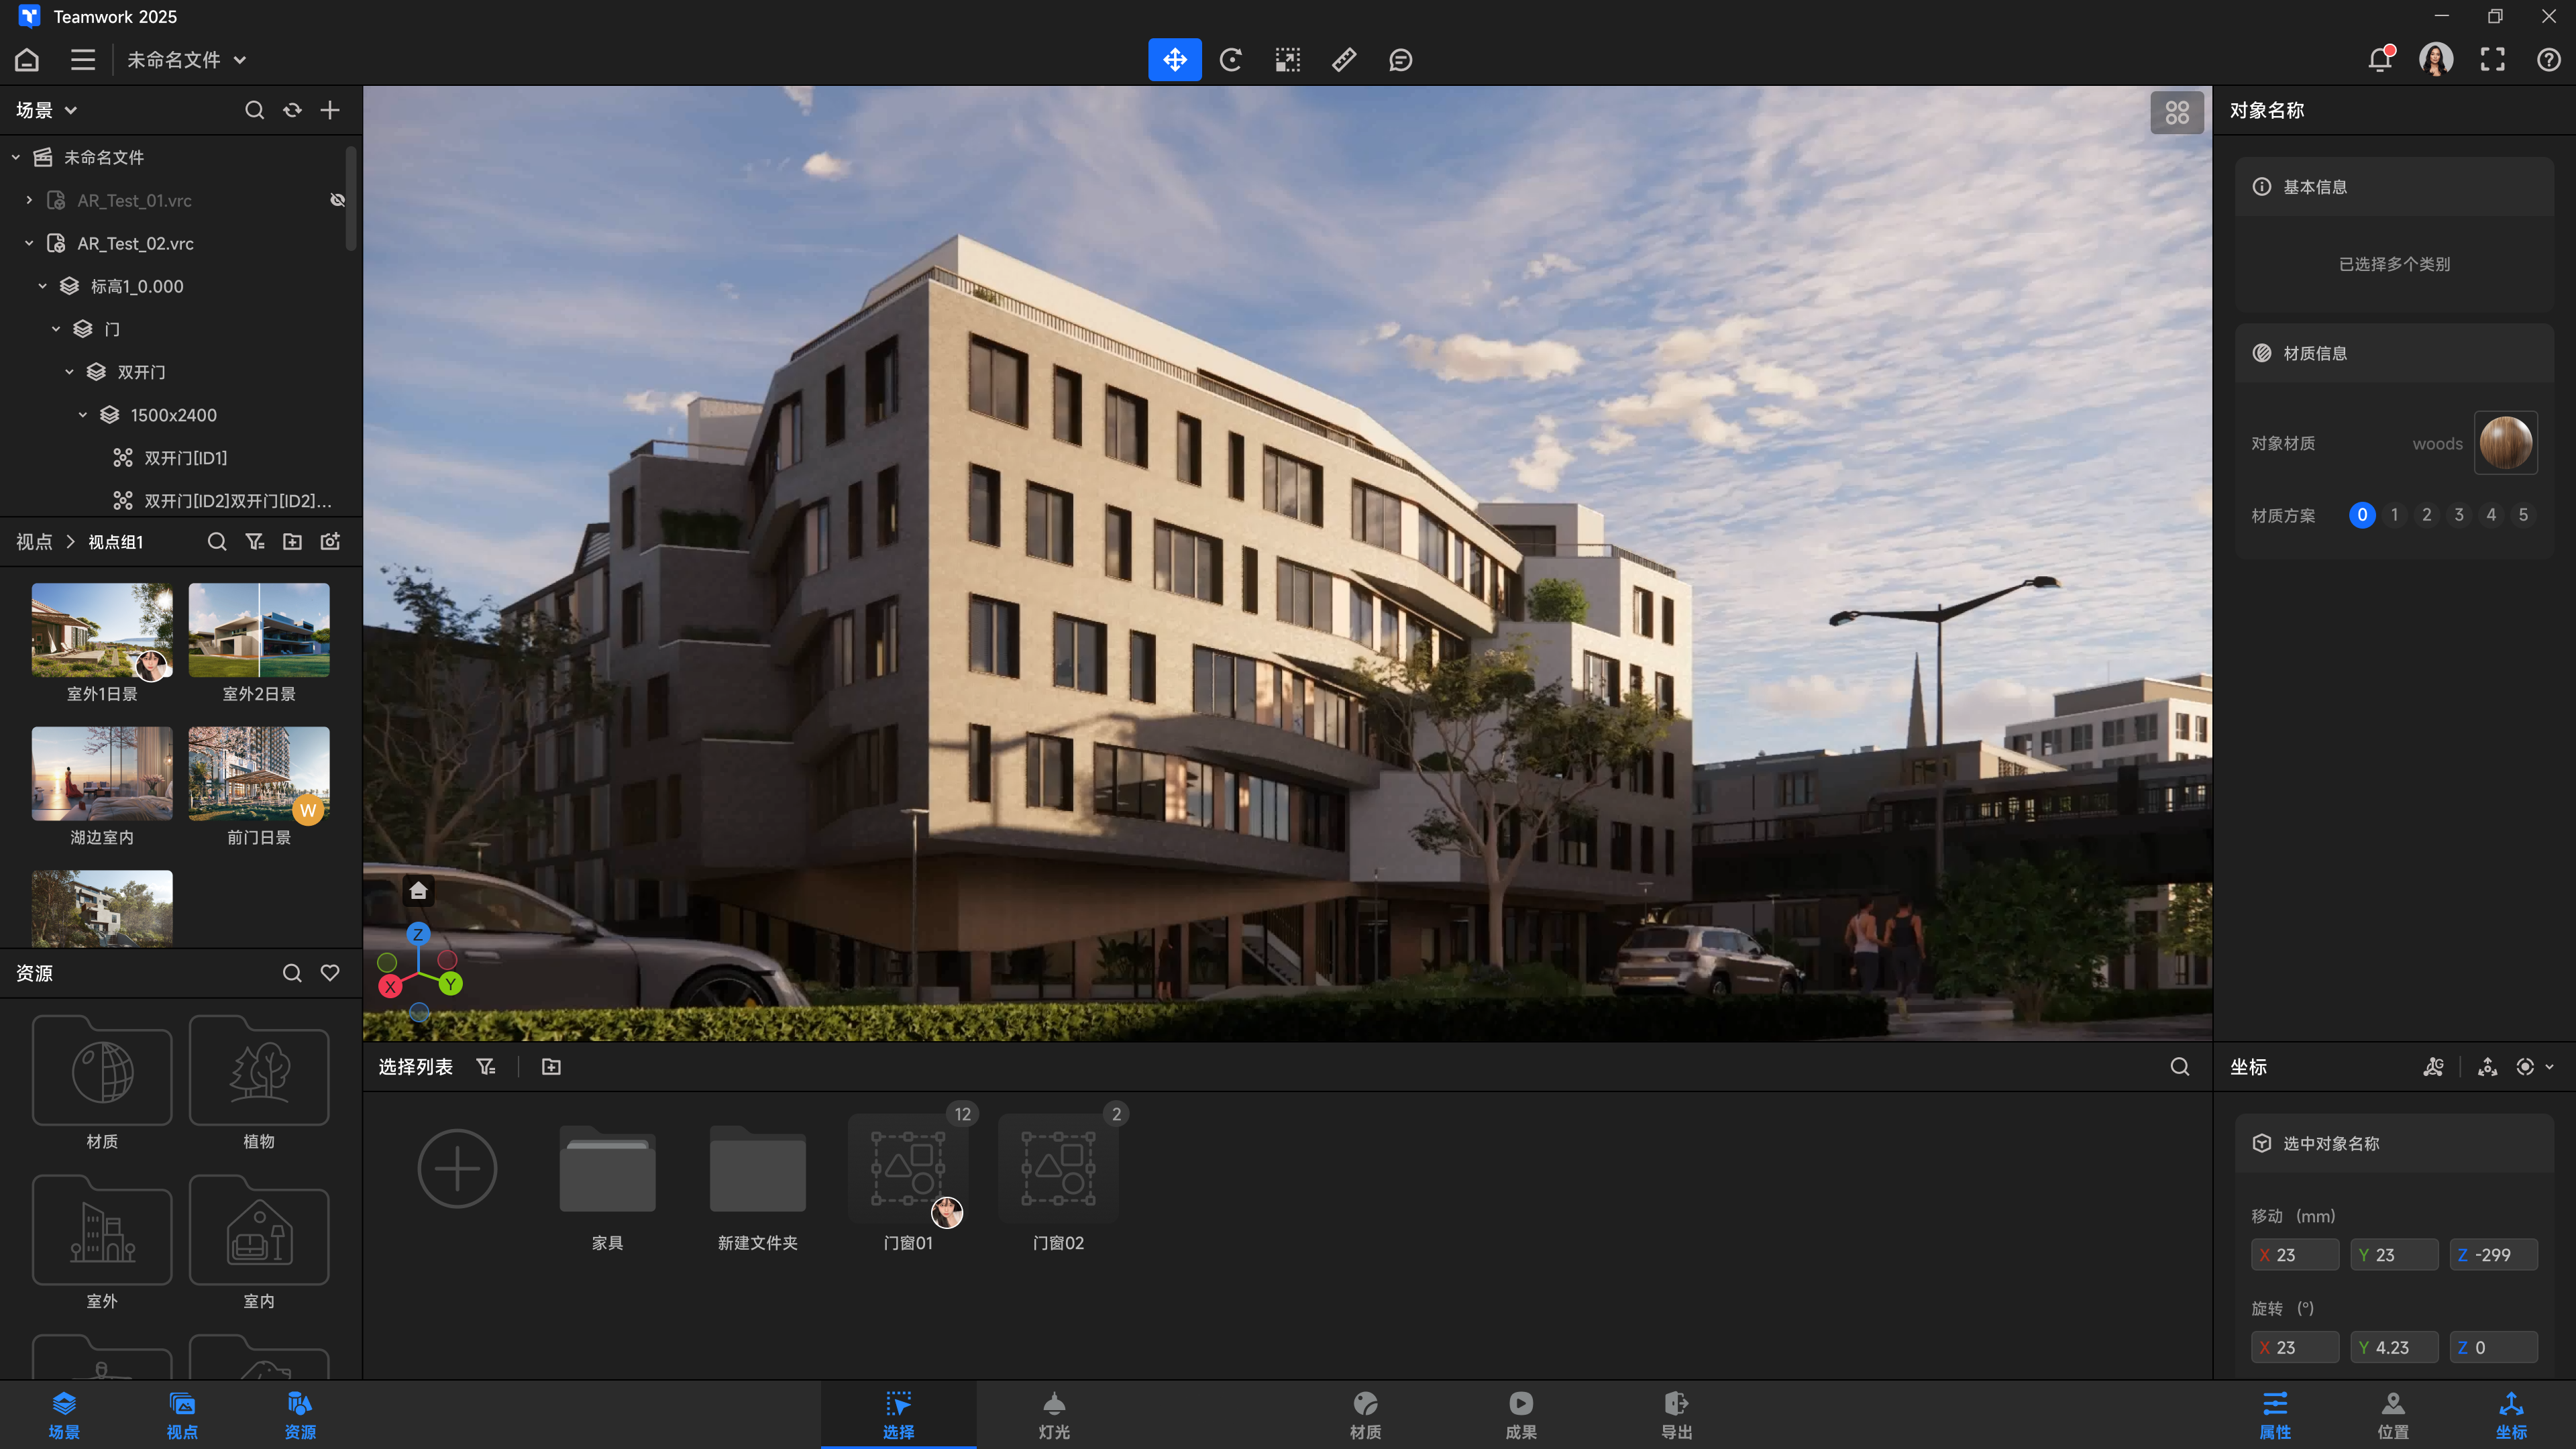The image size is (2576, 1449).
Task: Activate the measure ruler tool
Action: pos(1344,60)
